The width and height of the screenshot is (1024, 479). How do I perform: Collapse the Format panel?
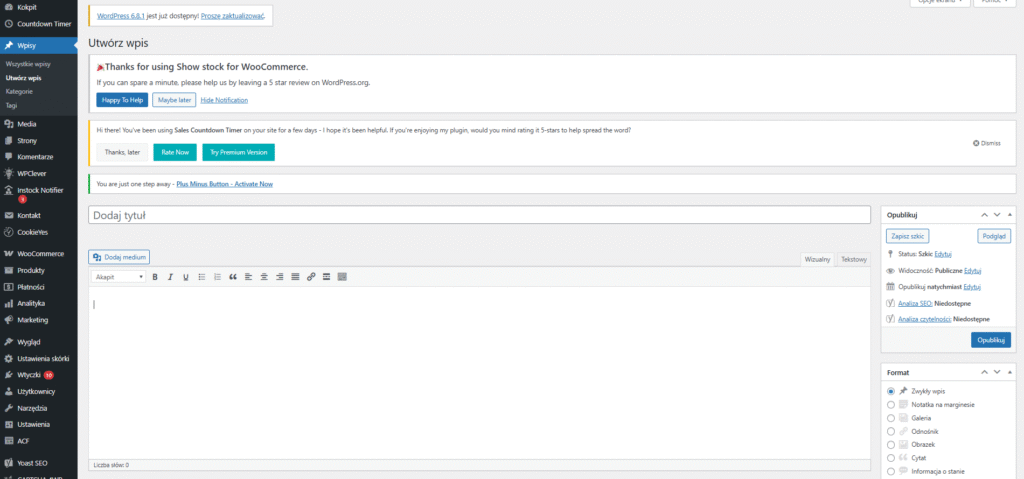1010,372
